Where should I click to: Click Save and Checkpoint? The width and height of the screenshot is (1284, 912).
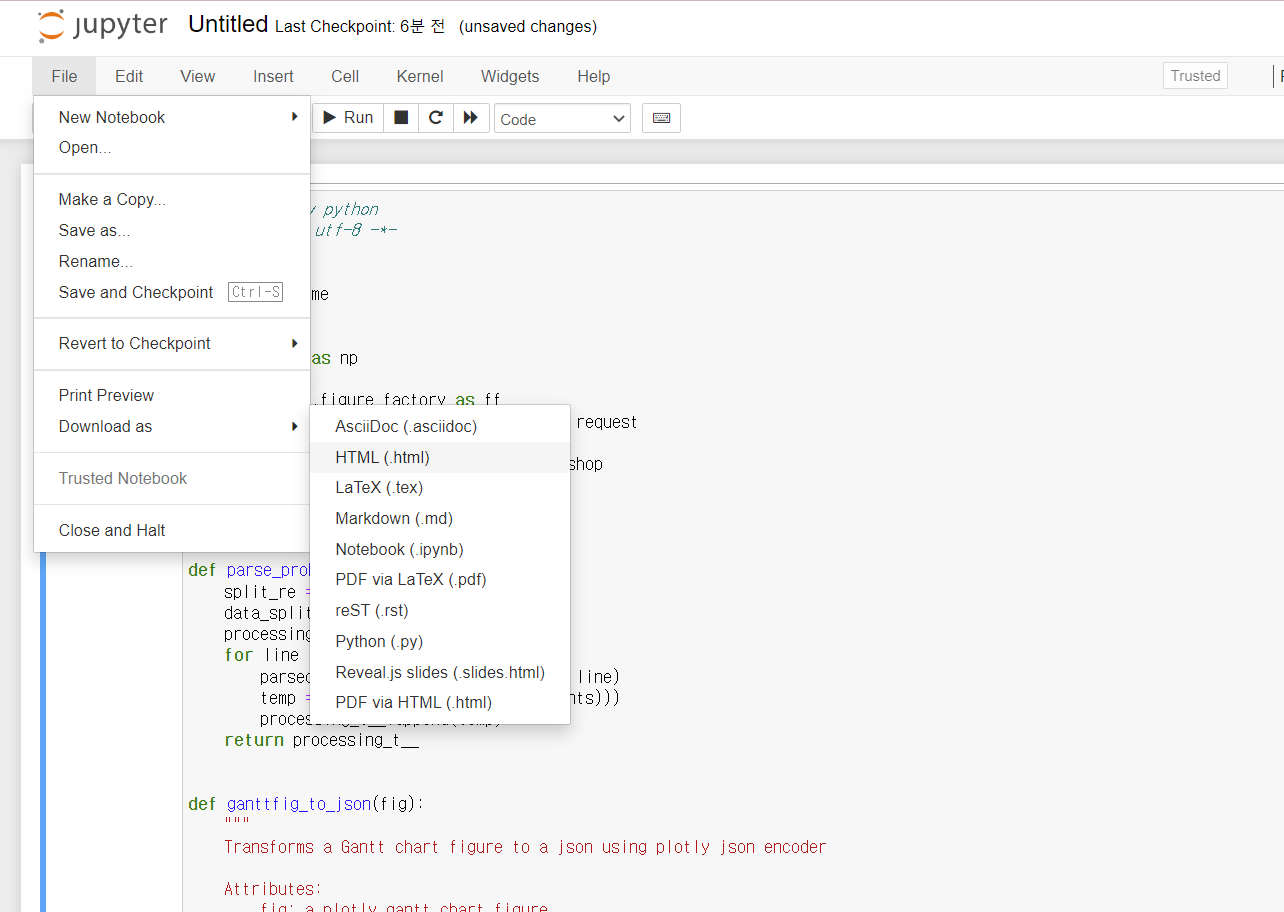pyautogui.click(x=172, y=292)
